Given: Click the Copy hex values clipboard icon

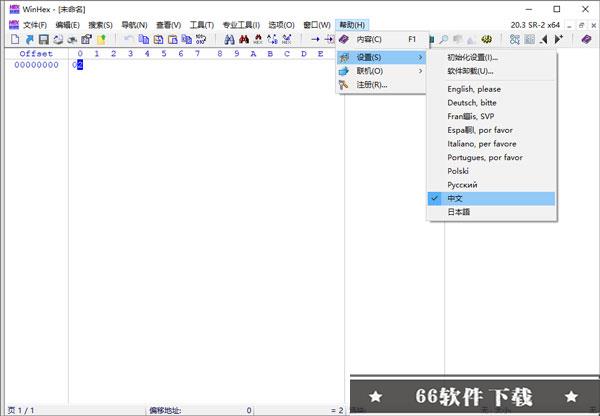Looking at the screenshot, I should coord(187,39).
